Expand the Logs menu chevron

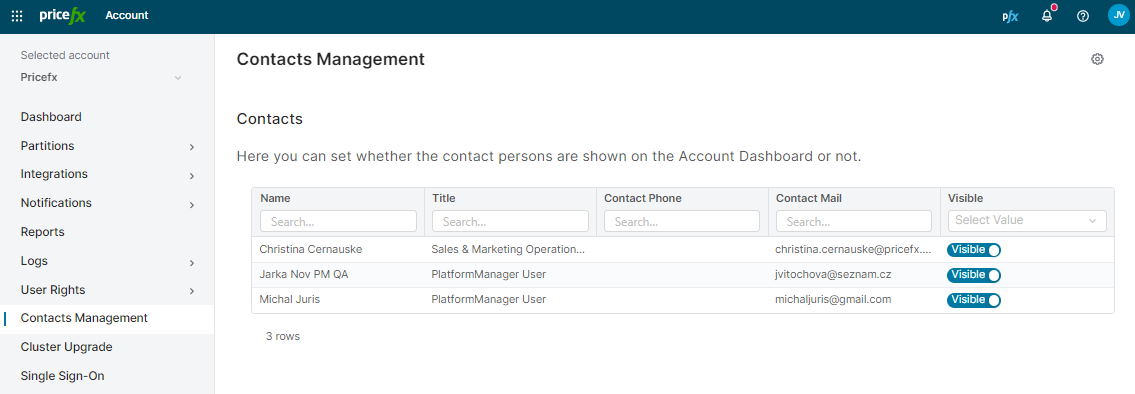point(192,263)
